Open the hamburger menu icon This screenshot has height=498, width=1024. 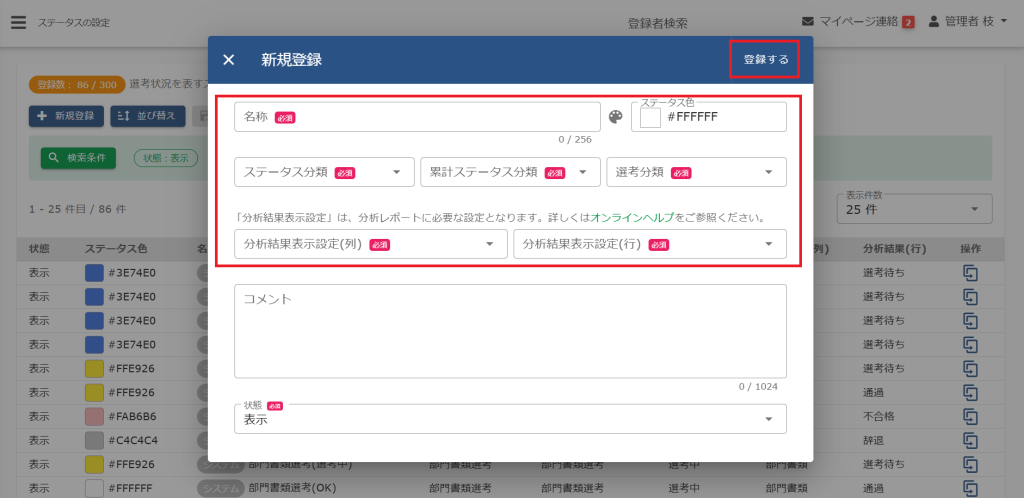[x=18, y=21]
